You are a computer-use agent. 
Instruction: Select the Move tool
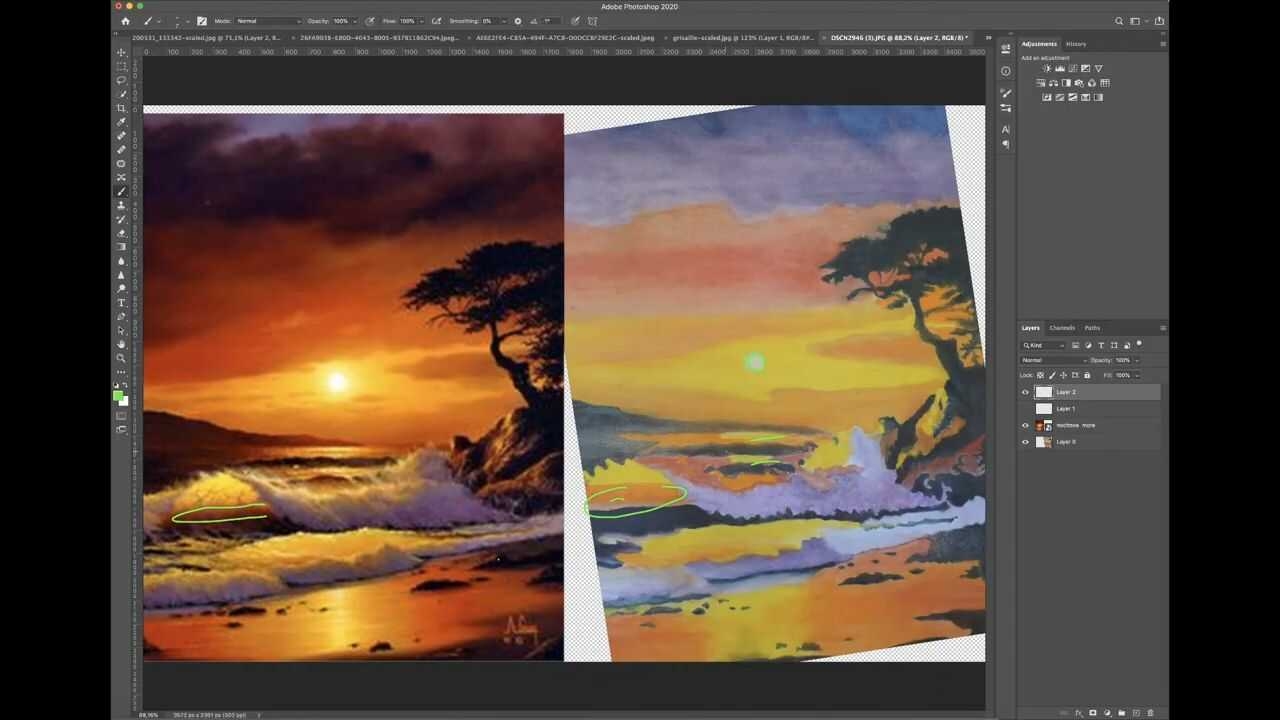(122, 52)
